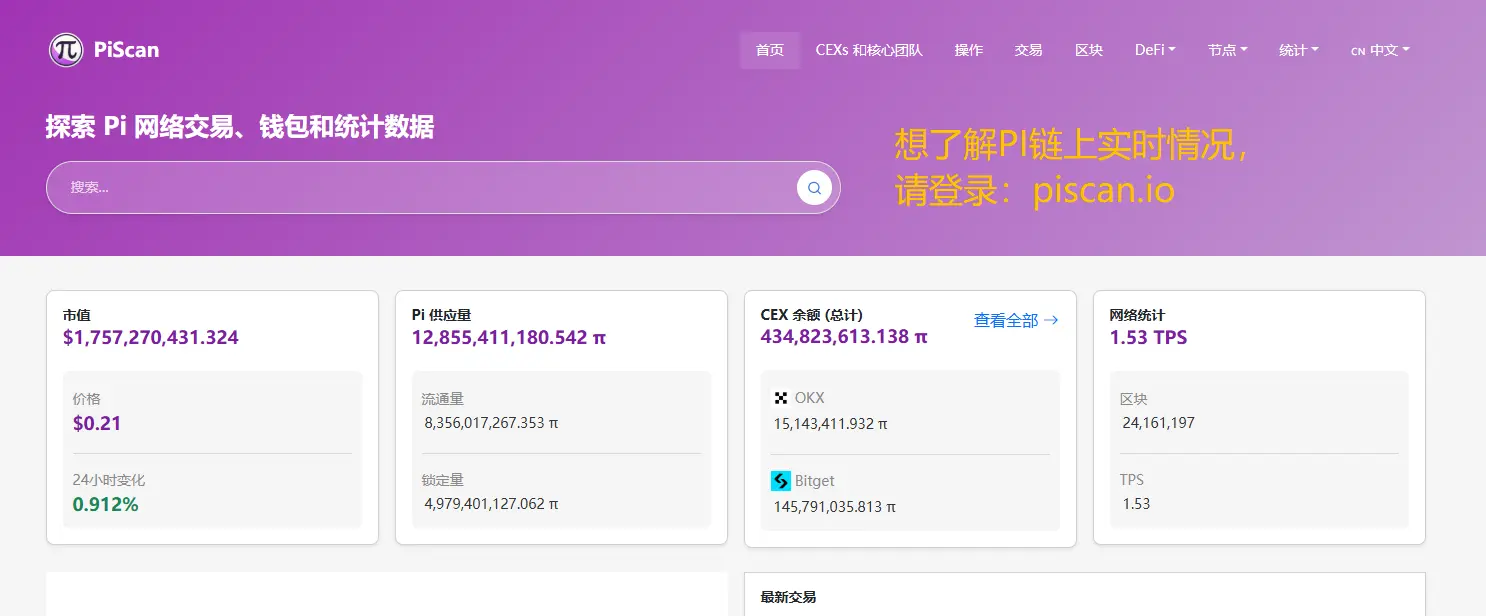Click the headline 探索 Pi 网络交易
The width and height of the screenshot is (1486, 616).
tap(240, 127)
